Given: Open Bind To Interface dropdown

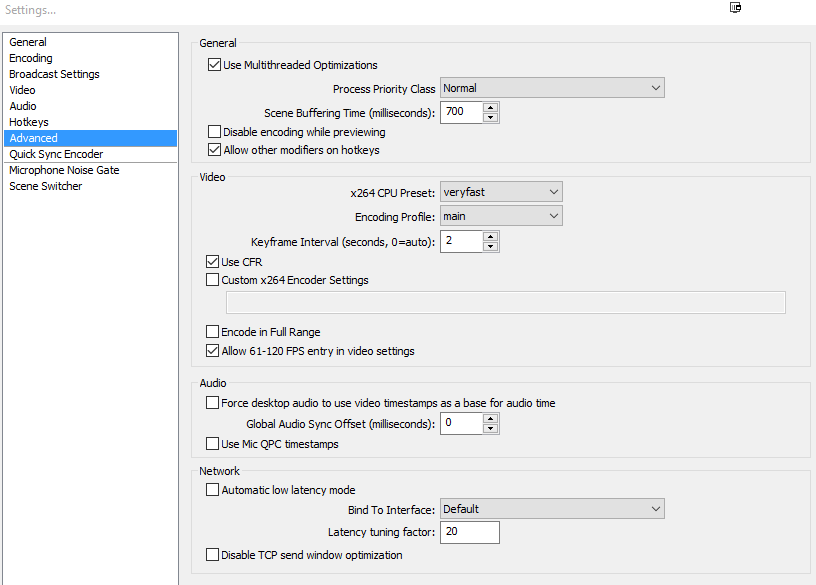Looking at the screenshot, I should tap(552, 509).
